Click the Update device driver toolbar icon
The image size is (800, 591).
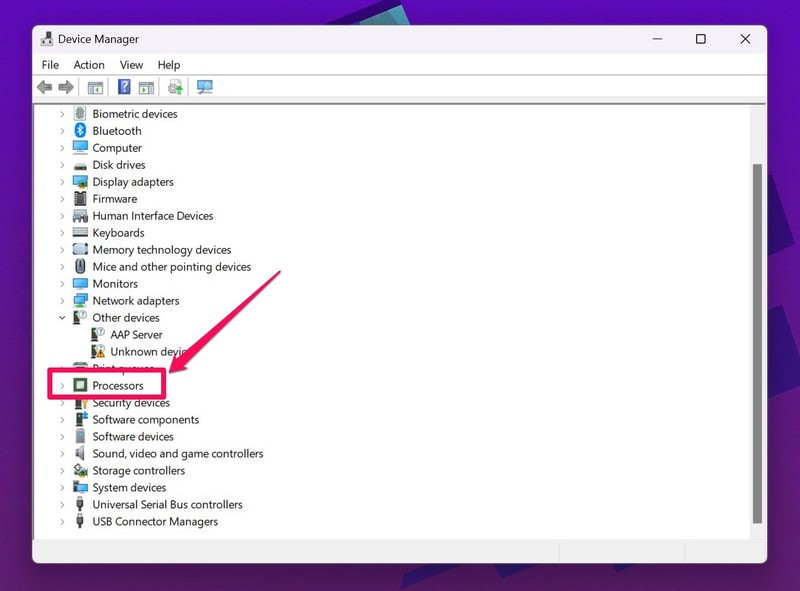click(x=175, y=88)
